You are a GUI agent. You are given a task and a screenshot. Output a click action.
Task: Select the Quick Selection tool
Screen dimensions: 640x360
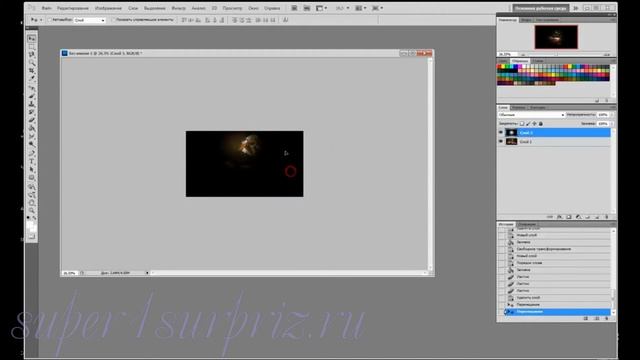tap(32, 62)
